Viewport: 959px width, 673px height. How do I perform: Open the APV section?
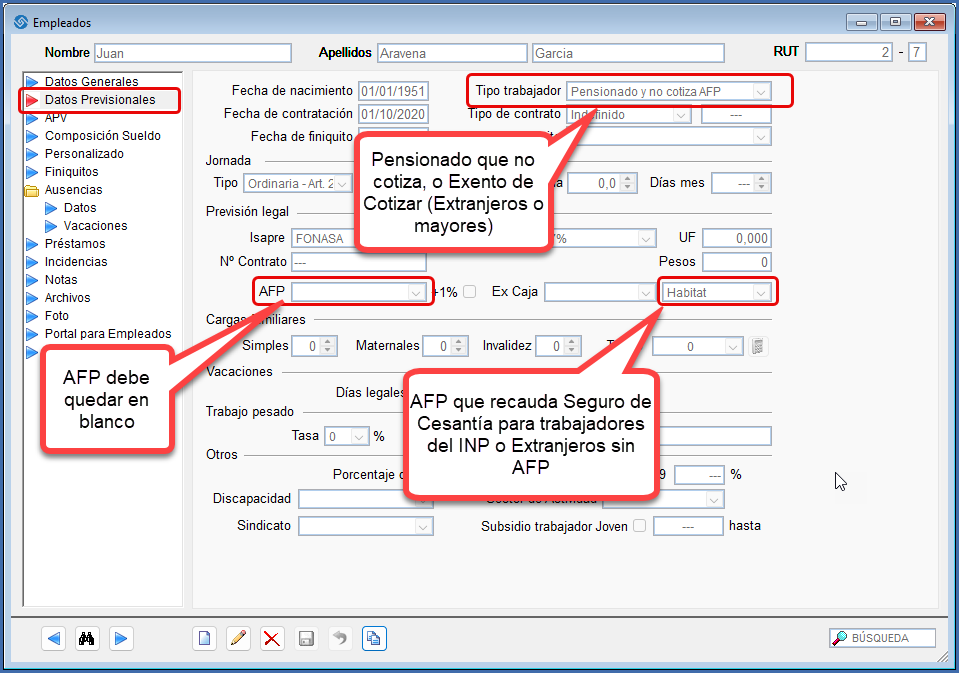(56, 117)
